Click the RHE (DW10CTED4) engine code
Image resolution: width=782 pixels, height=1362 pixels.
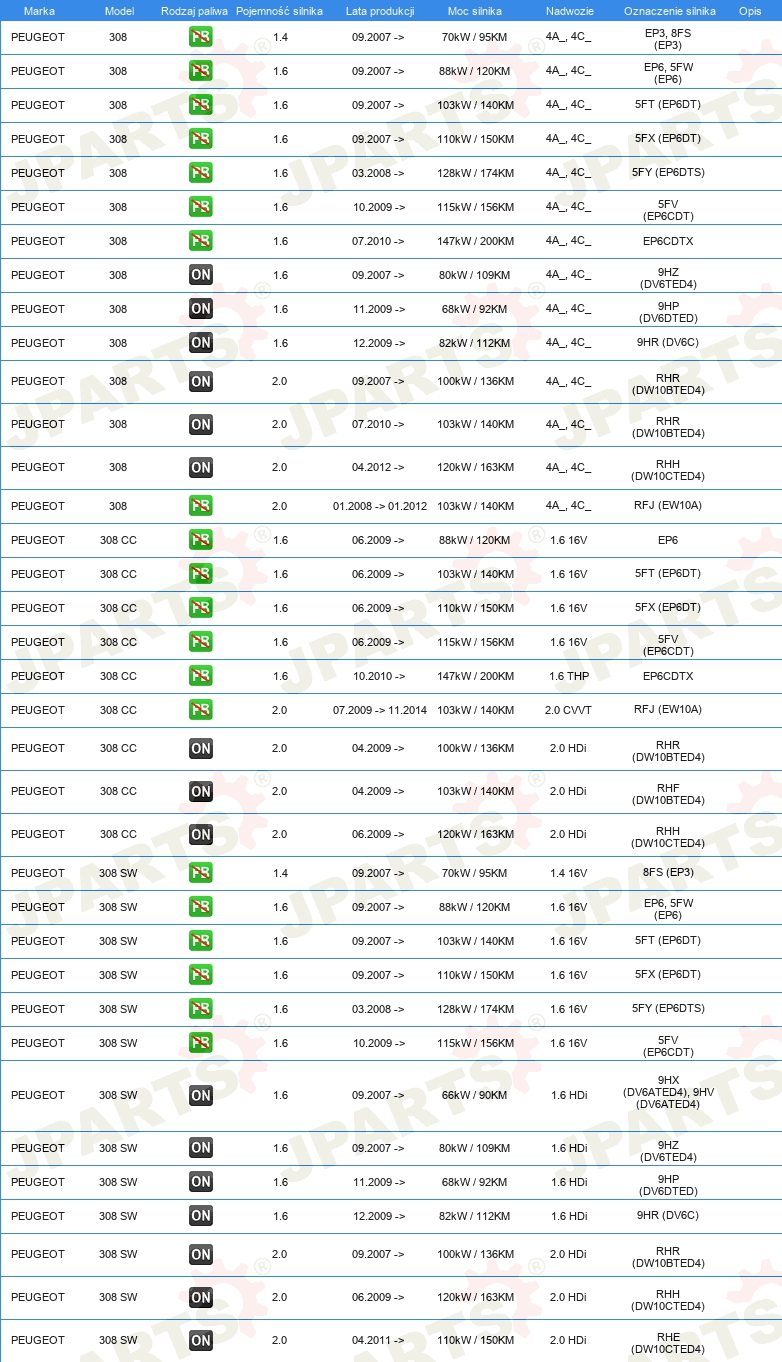(x=668, y=1344)
